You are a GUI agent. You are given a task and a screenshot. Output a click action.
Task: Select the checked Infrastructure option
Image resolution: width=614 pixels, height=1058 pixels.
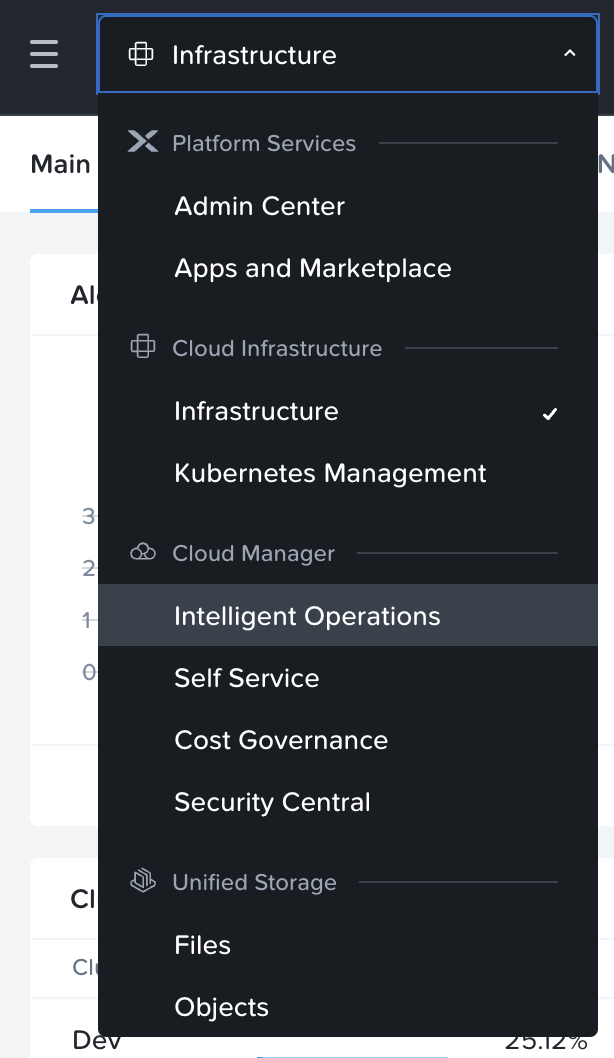[x=256, y=411]
